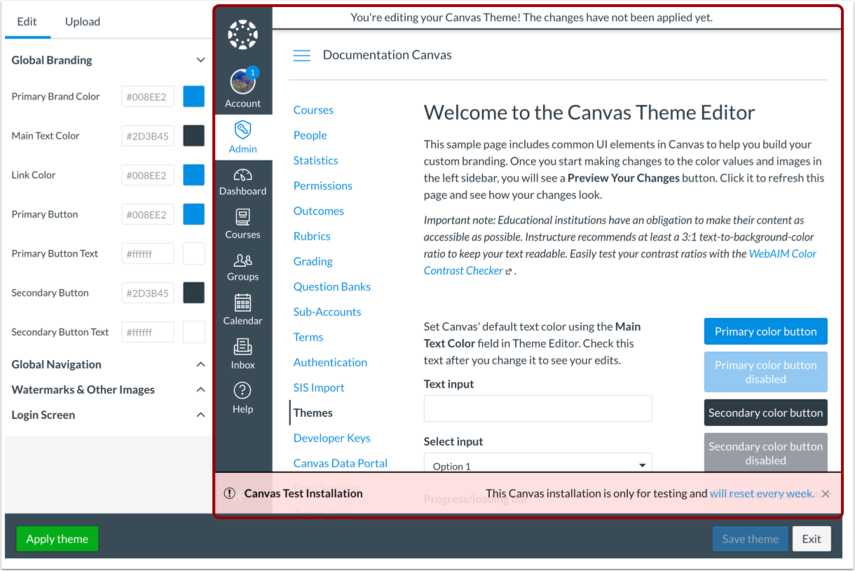Toggle the hamburger course menu icon
The image size is (855, 571).
coord(302,55)
